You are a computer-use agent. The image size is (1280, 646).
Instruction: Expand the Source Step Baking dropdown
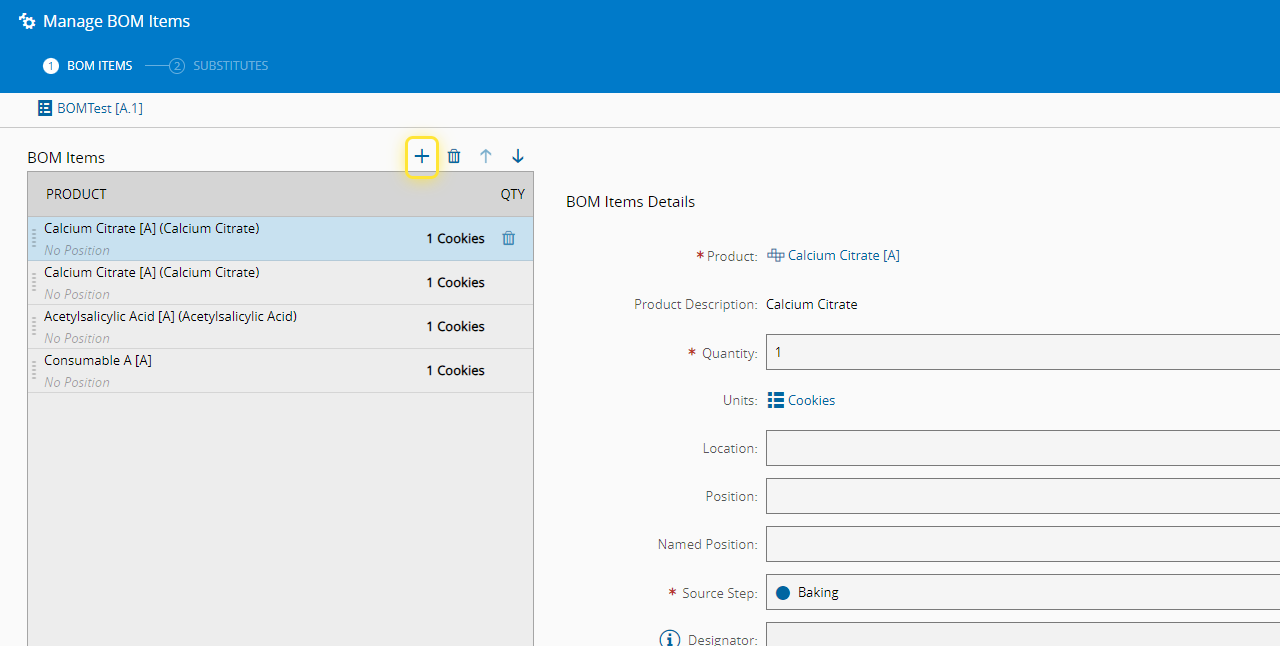point(1022,592)
